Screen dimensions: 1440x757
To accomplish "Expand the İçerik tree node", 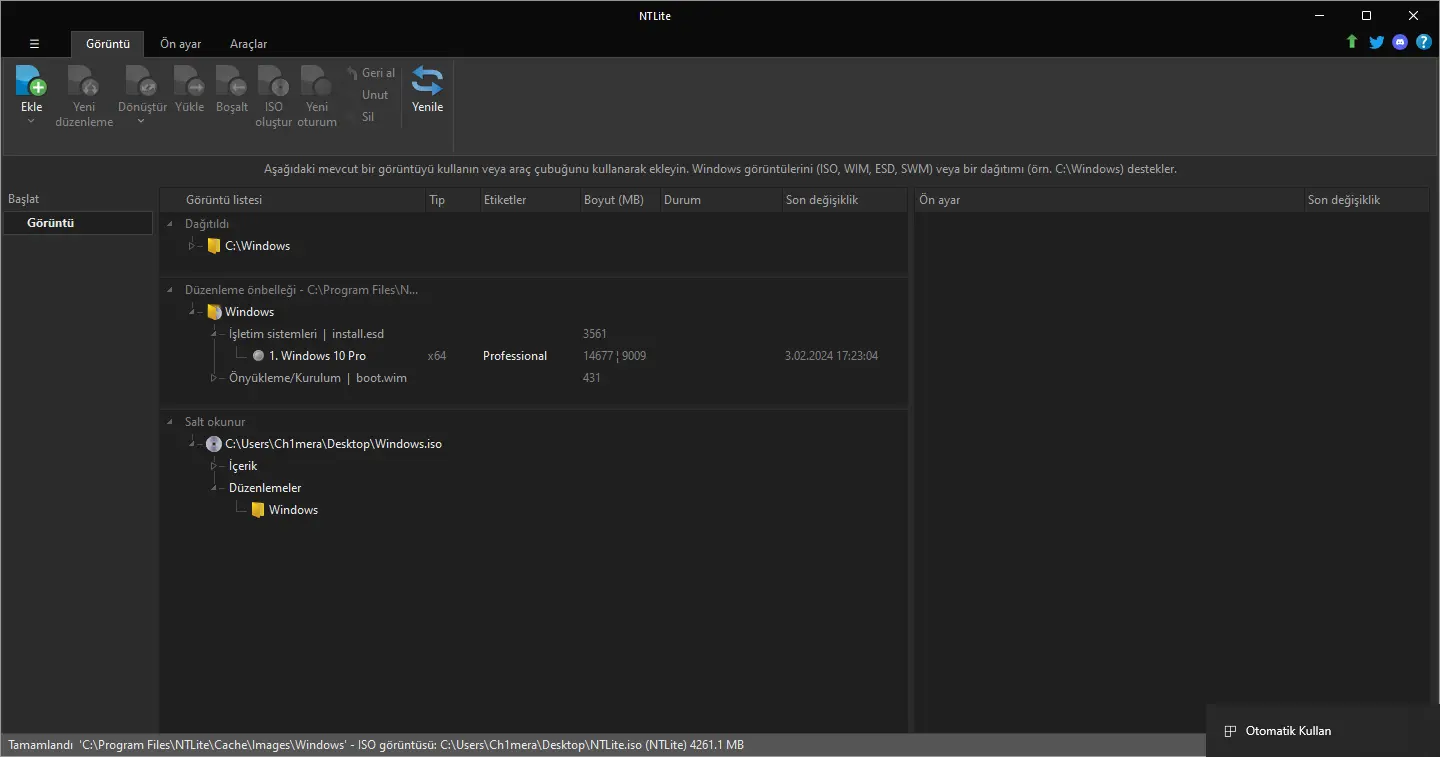I will (214, 466).
